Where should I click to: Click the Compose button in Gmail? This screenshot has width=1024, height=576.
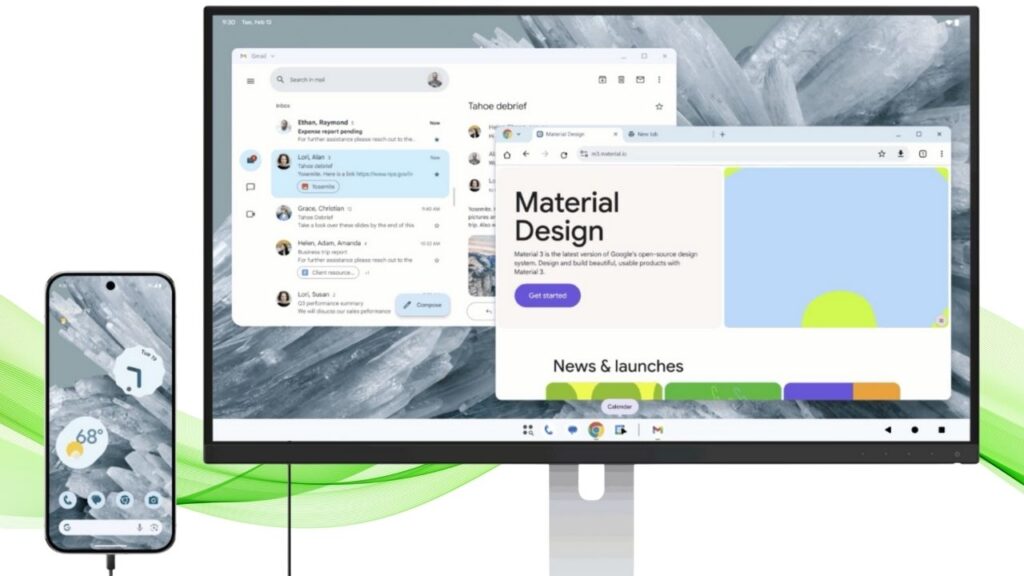pyautogui.click(x=423, y=305)
